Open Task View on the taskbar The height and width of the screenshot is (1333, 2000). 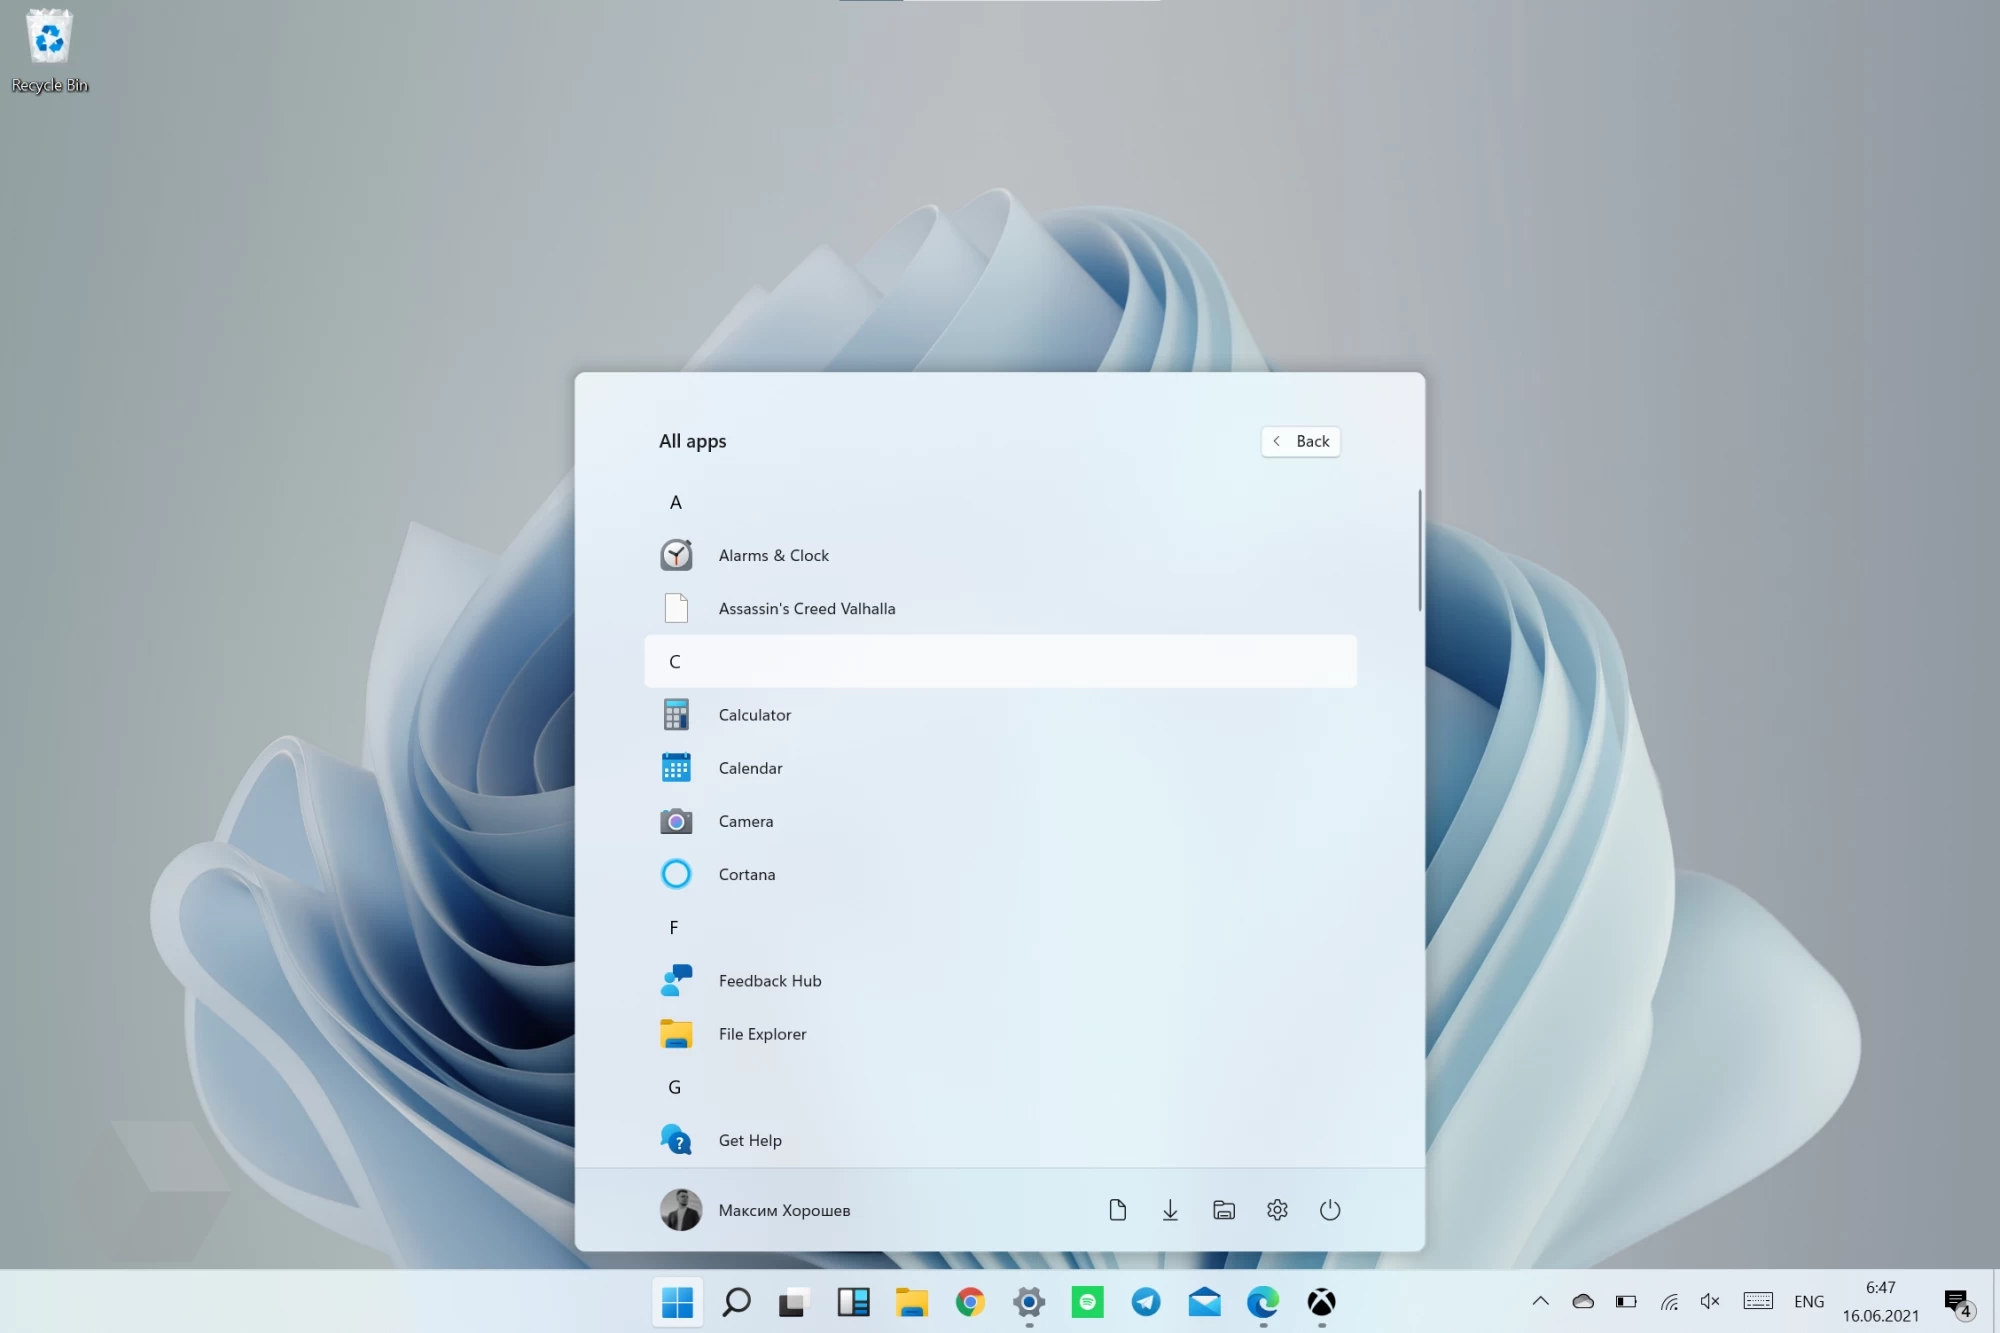point(793,1302)
